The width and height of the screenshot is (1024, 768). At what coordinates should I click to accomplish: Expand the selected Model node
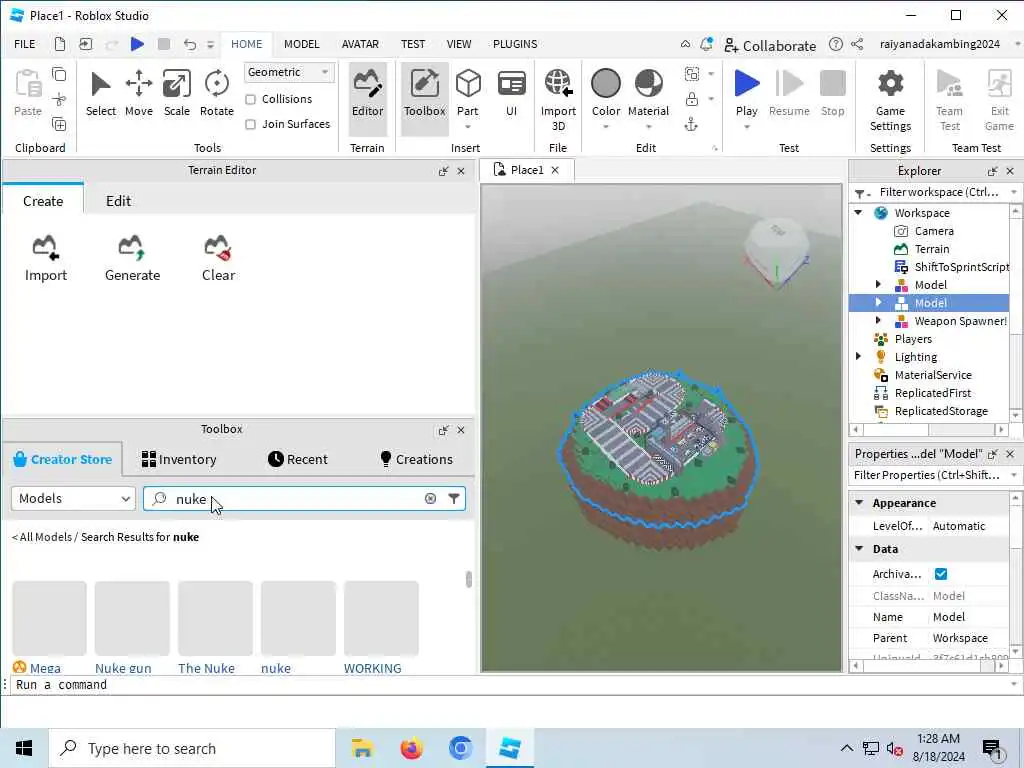[x=878, y=302]
